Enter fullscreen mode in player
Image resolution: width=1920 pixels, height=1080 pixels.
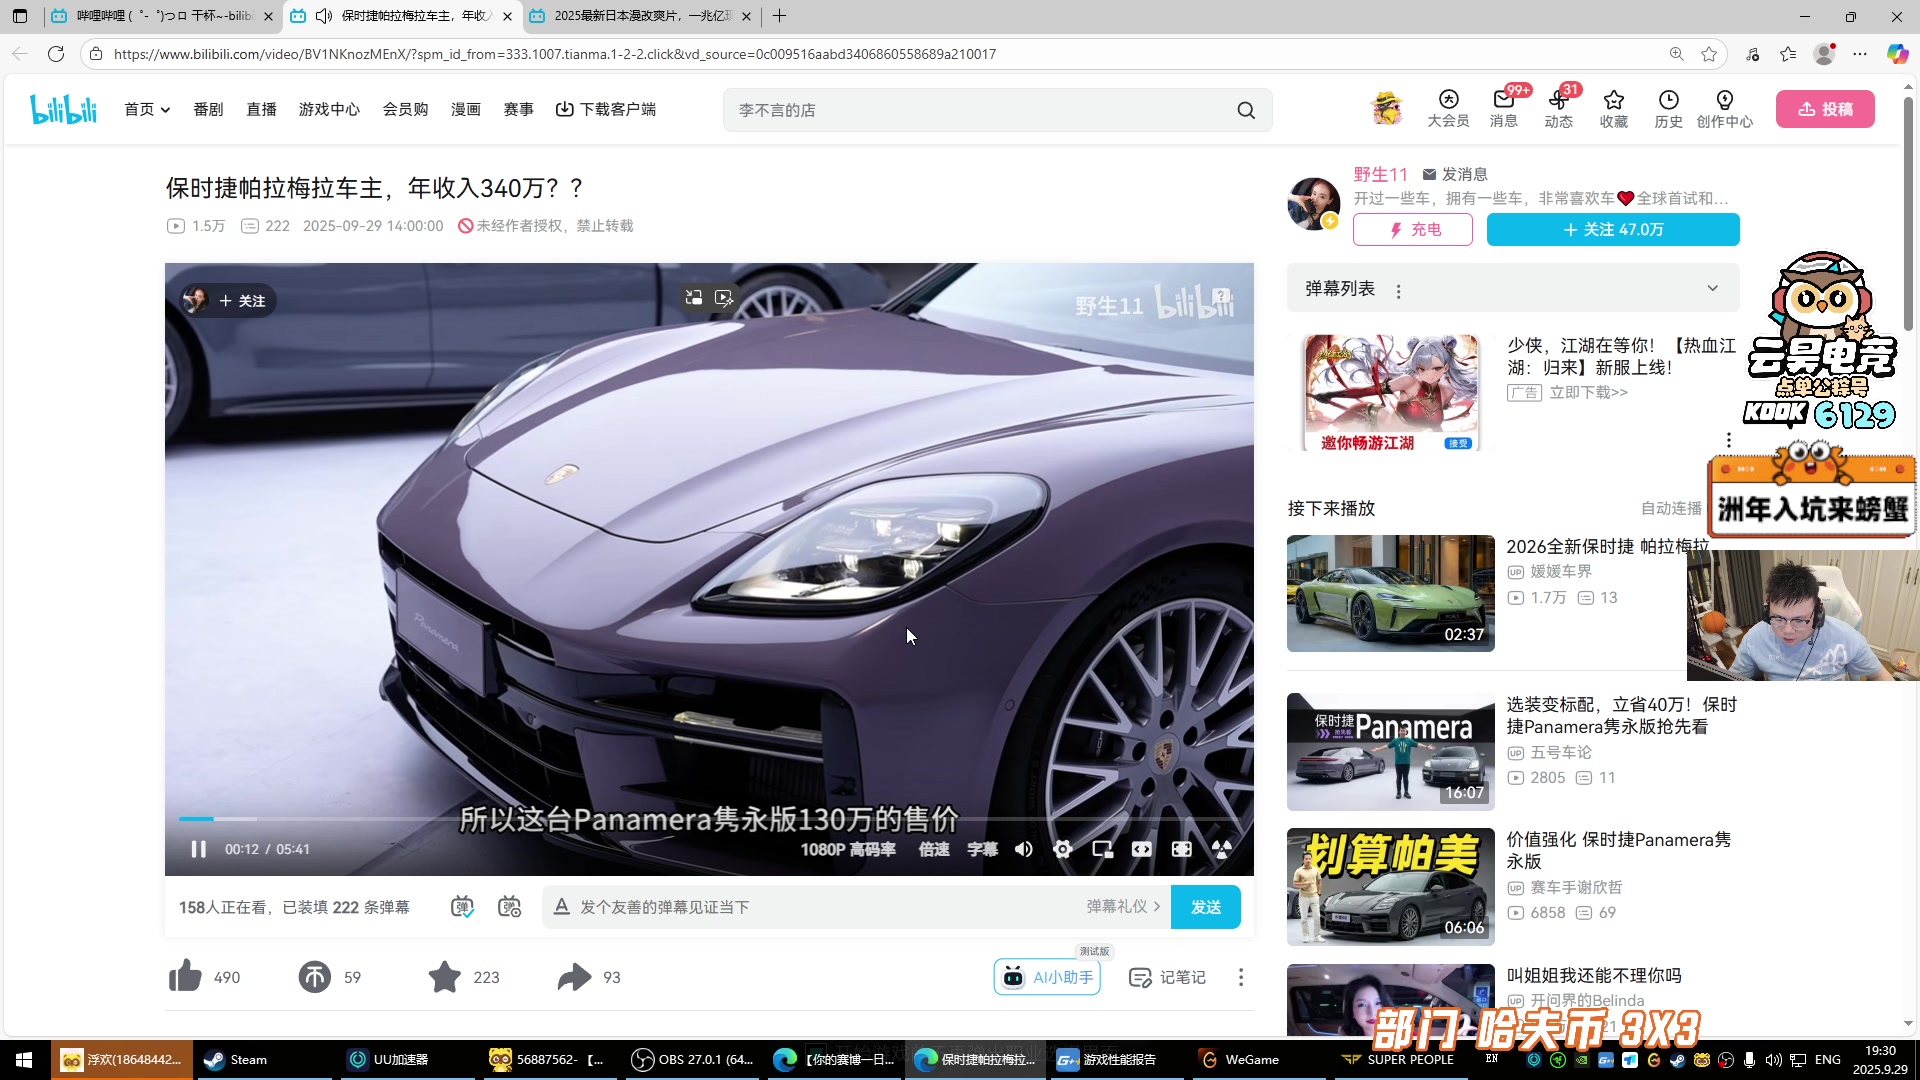(x=1181, y=849)
